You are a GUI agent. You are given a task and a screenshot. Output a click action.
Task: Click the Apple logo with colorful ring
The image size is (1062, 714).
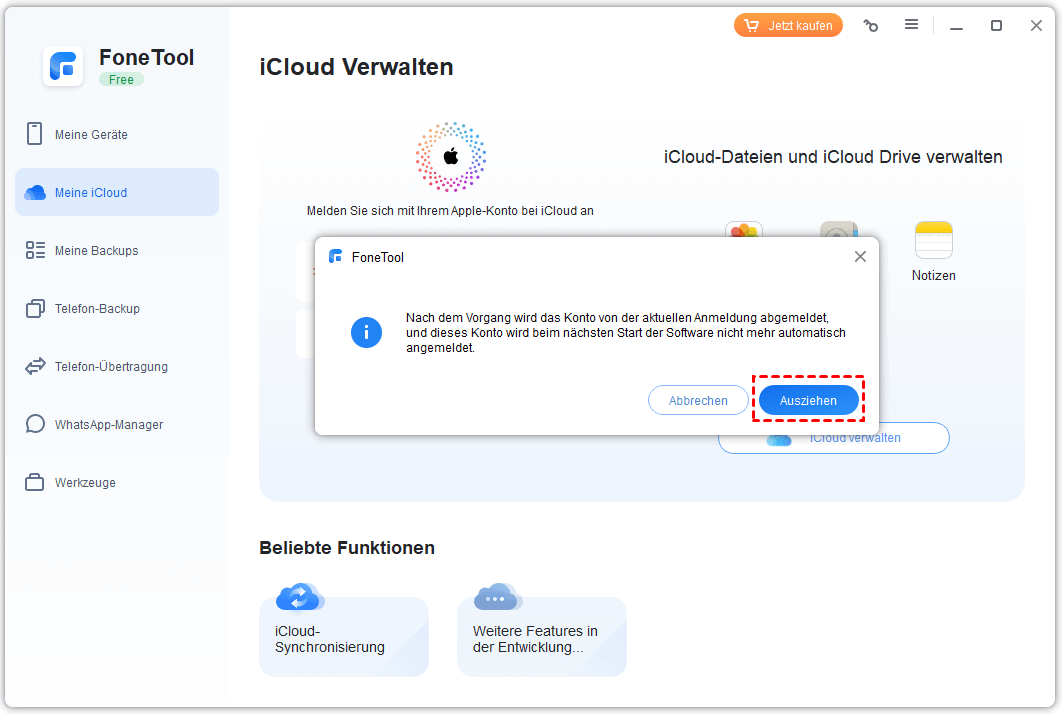(x=450, y=157)
